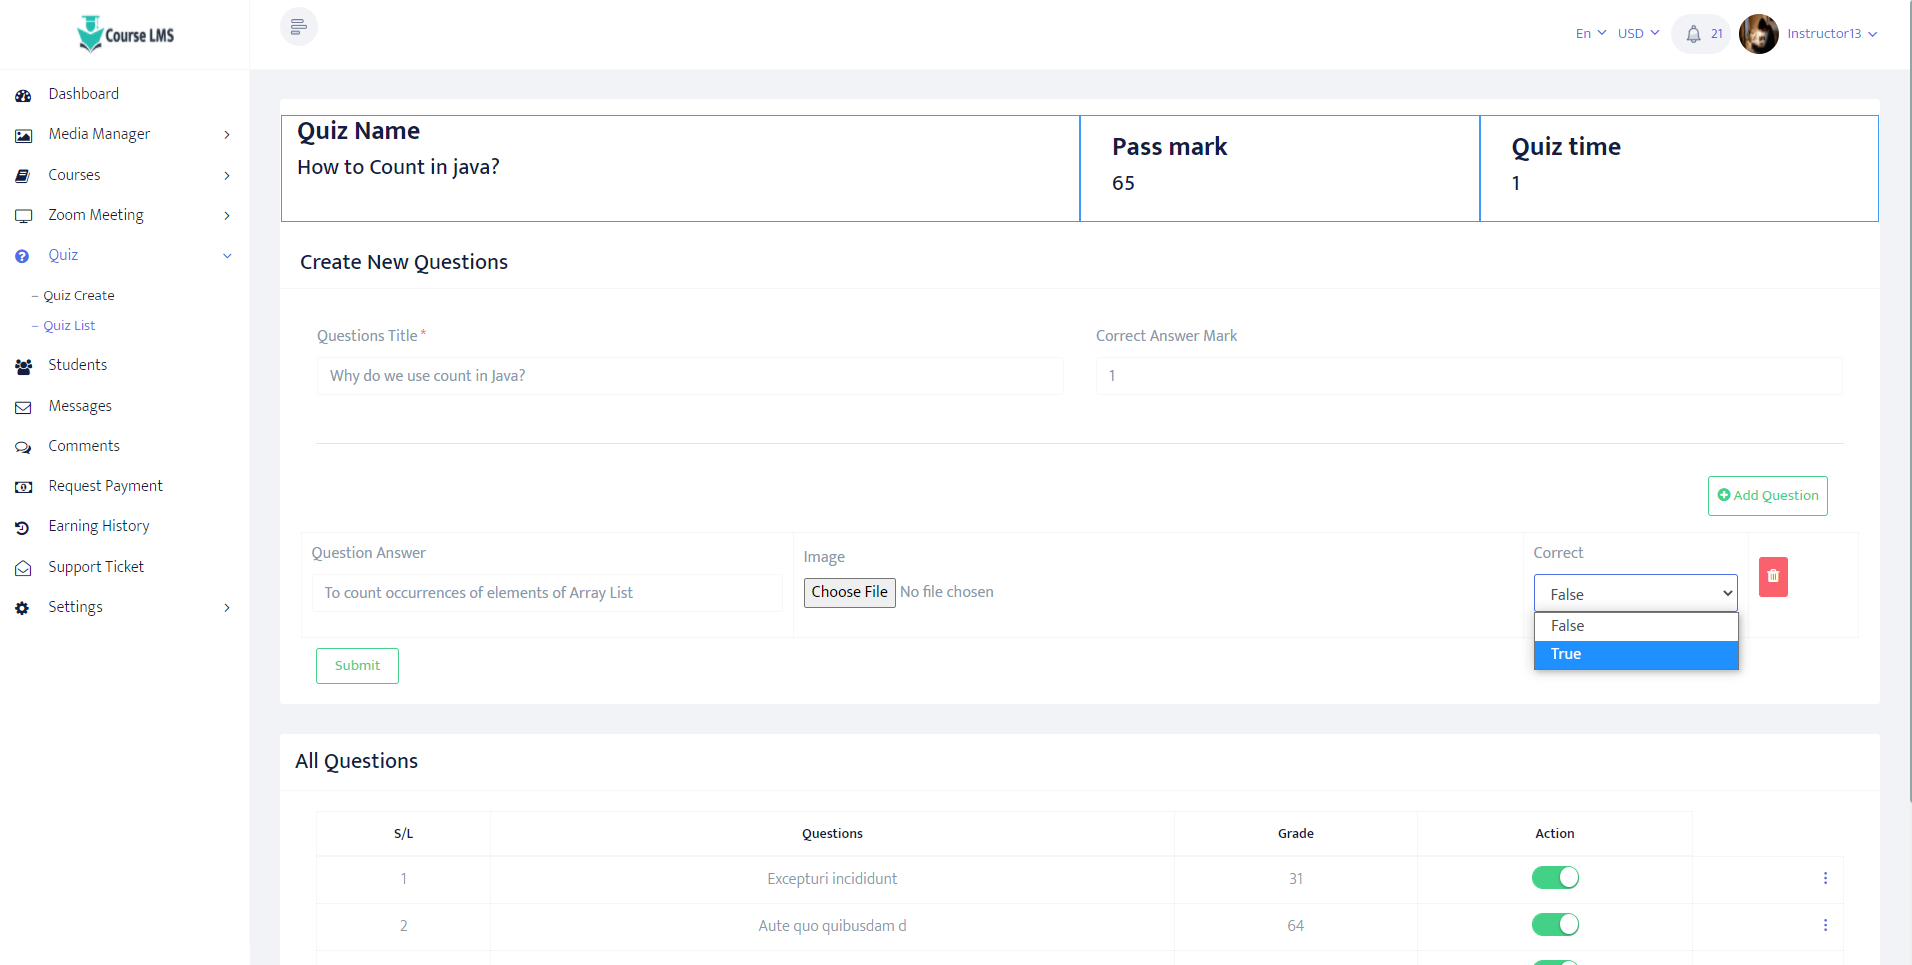
Task: Open the notifications bell
Action: (x=1693, y=34)
